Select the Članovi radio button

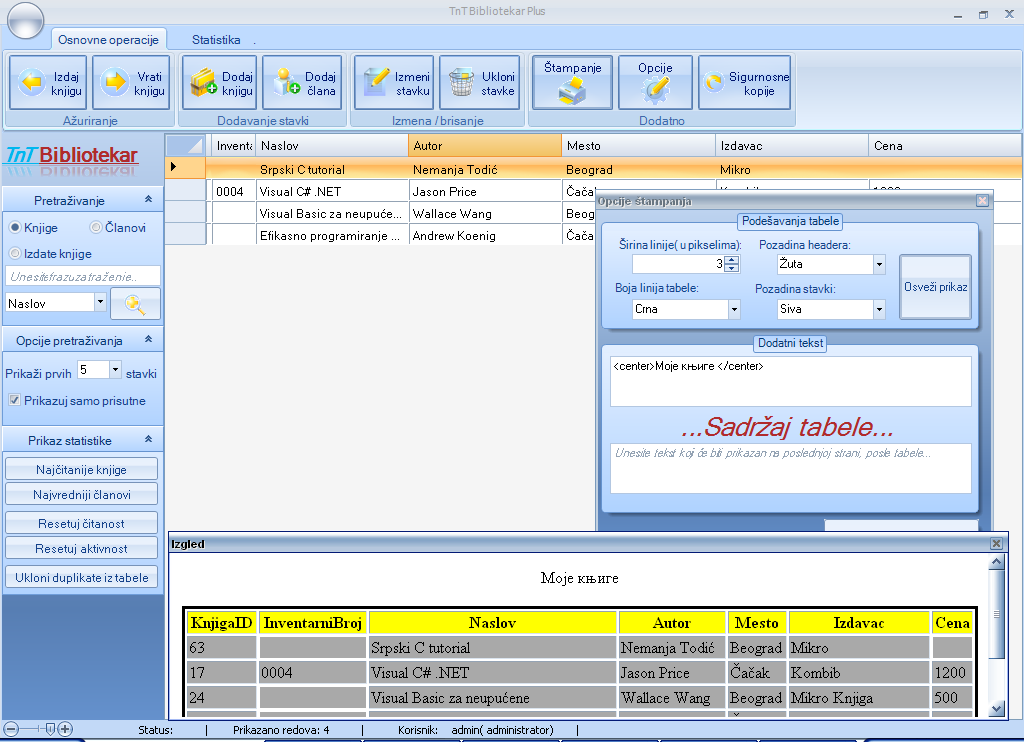click(x=96, y=228)
